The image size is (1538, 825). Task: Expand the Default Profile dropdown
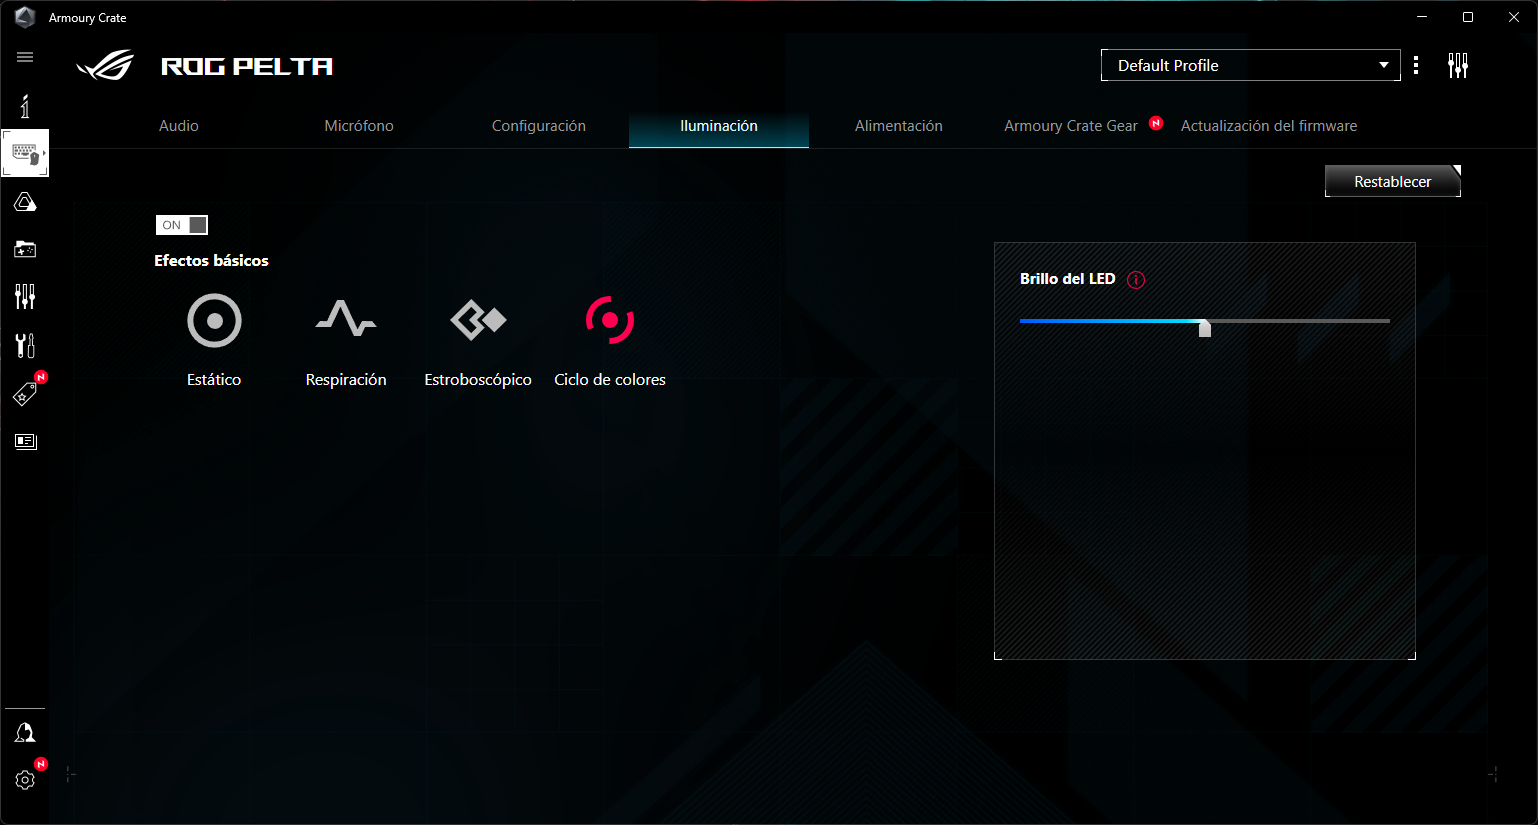tap(1251, 65)
